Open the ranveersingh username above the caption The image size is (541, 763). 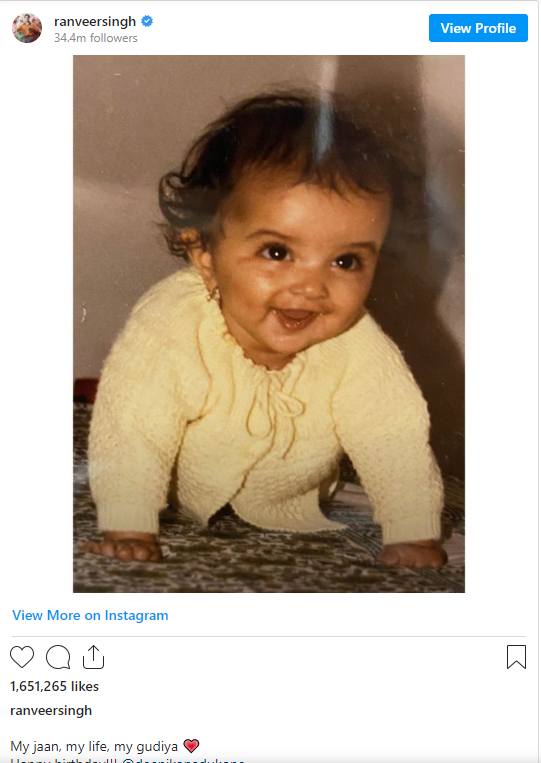tap(51, 710)
